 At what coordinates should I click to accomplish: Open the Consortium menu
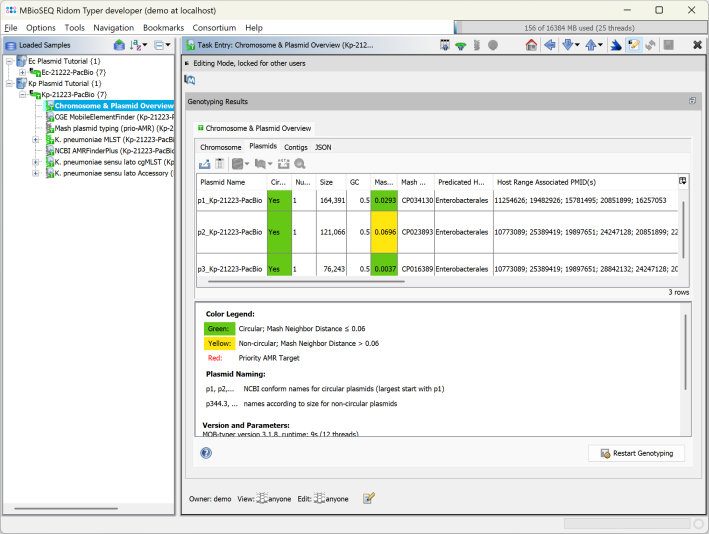click(214, 27)
